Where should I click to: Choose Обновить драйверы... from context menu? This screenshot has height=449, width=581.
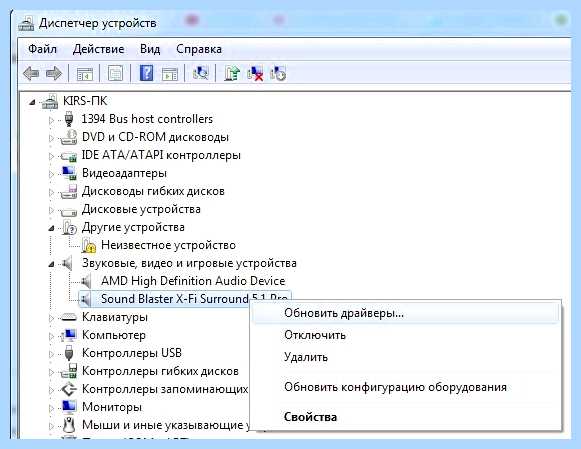(406, 313)
